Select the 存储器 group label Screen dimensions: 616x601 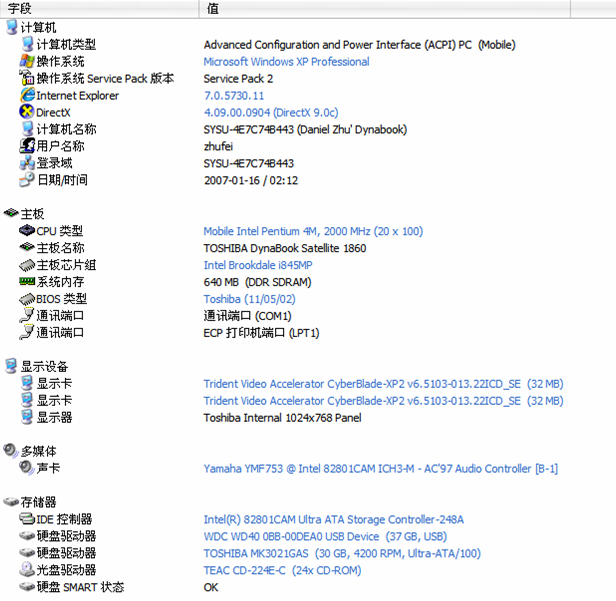tap(38, 502)
